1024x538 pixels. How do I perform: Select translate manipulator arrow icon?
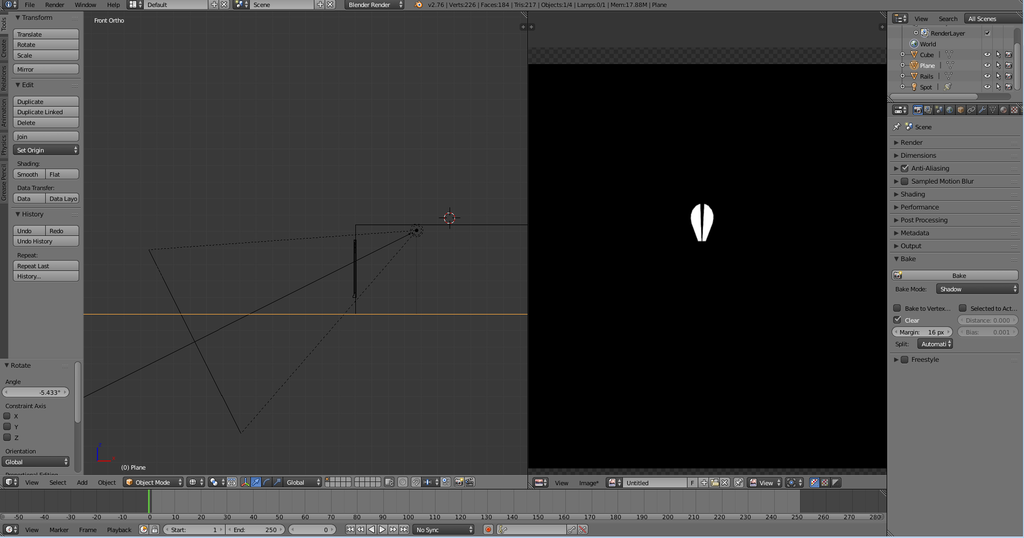pyautogui.click(x=256, y=483)
